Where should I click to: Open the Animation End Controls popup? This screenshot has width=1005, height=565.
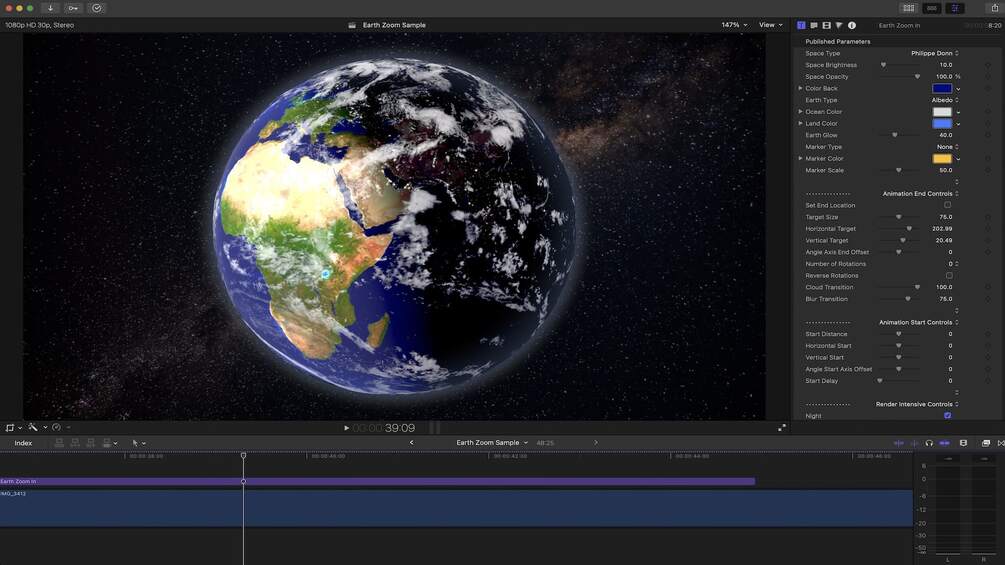click(x=920, y=193)
